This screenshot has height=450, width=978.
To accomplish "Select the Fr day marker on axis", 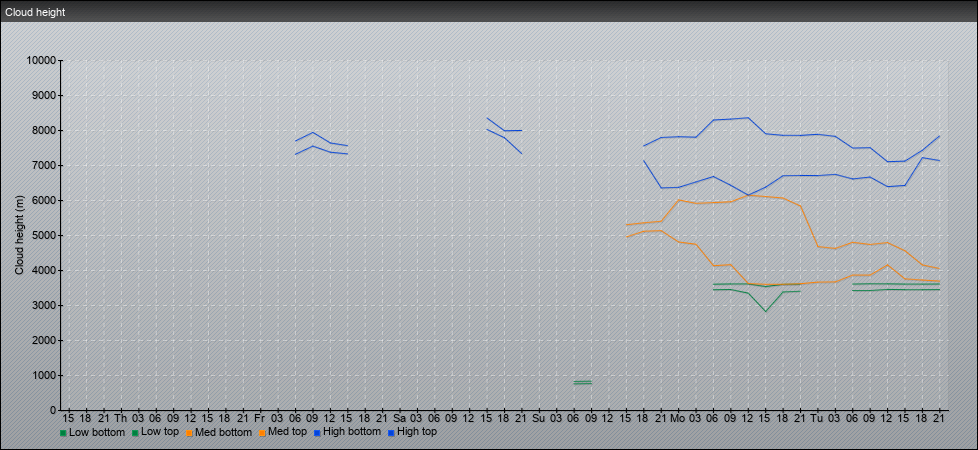I will coord(259,417).
